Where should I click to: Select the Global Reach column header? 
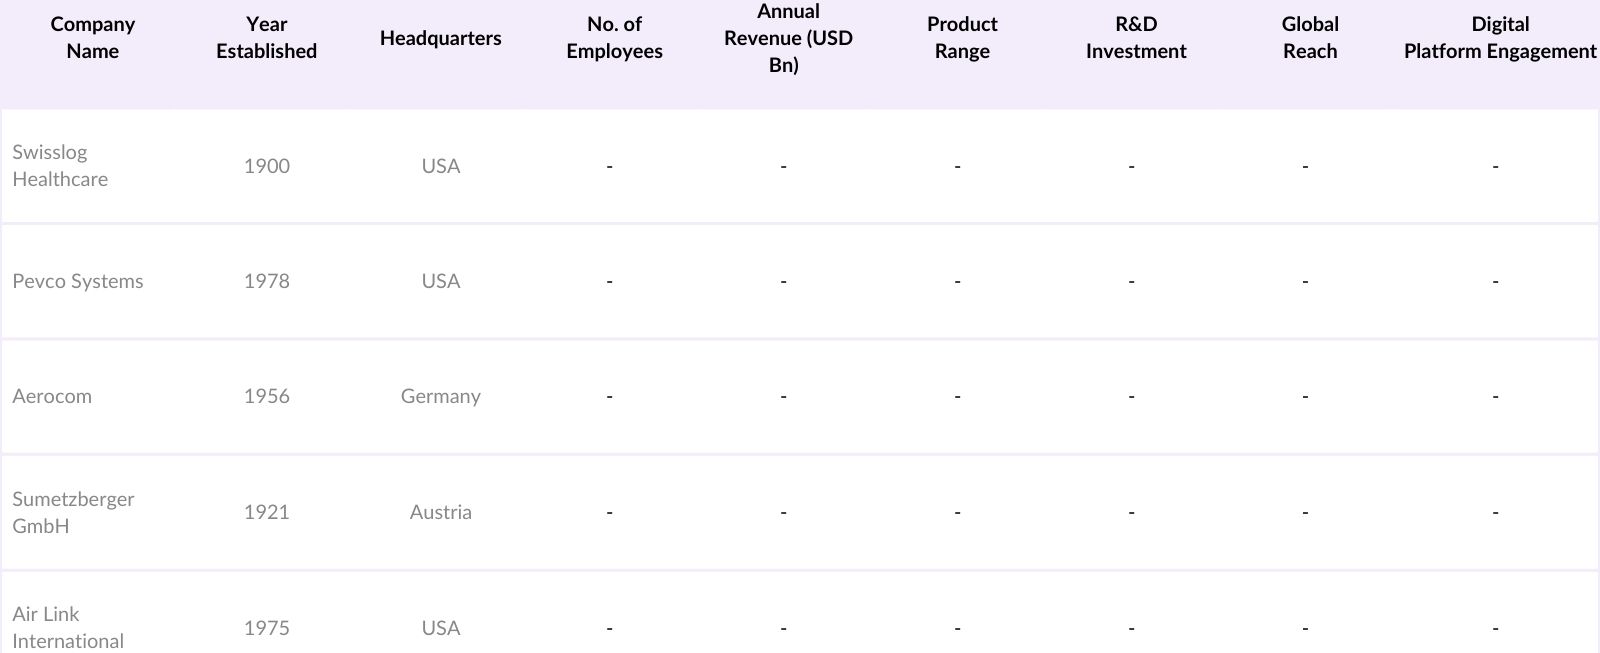pos(1310,38)
